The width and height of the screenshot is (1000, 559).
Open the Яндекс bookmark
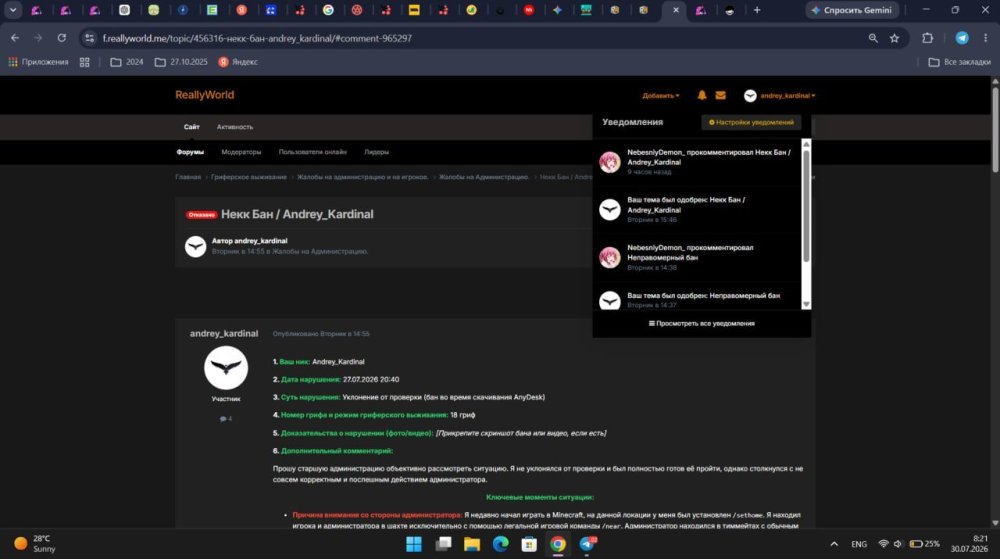pos(239,62)
